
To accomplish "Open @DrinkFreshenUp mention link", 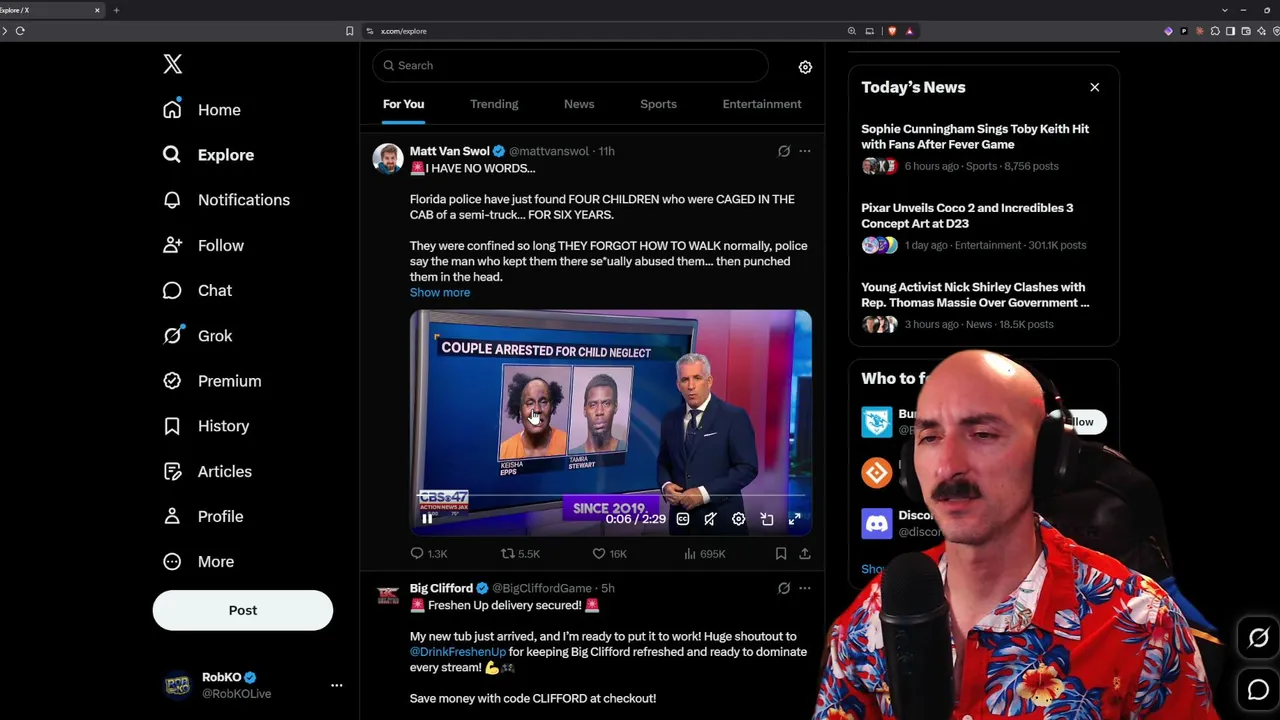I will 458,652.
